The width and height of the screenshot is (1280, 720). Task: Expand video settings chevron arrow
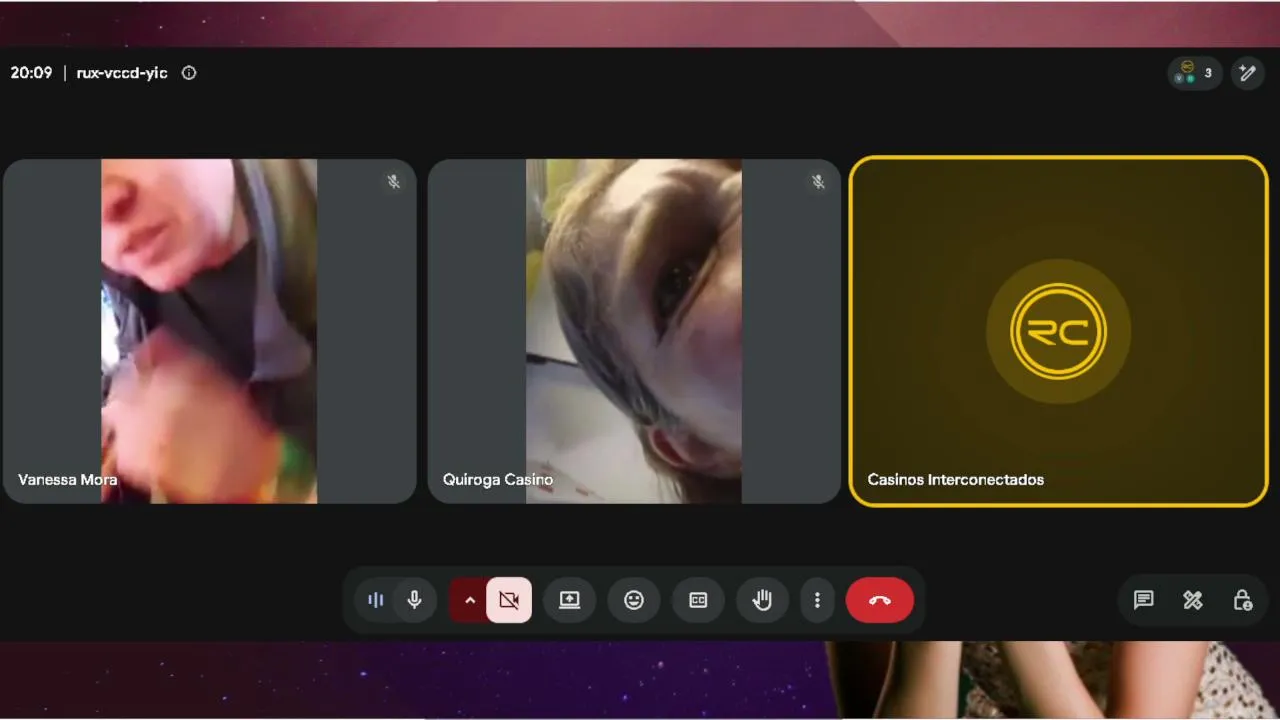pyautogui.click(x=469, y=600)
